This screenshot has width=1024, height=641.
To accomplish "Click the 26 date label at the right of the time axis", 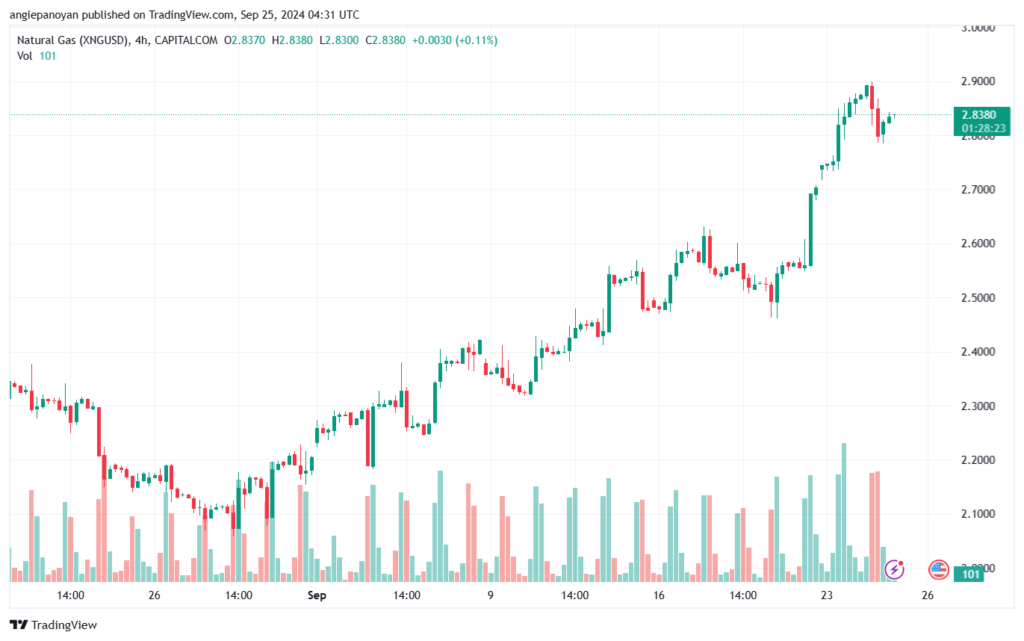I will (x=927, y=595).
